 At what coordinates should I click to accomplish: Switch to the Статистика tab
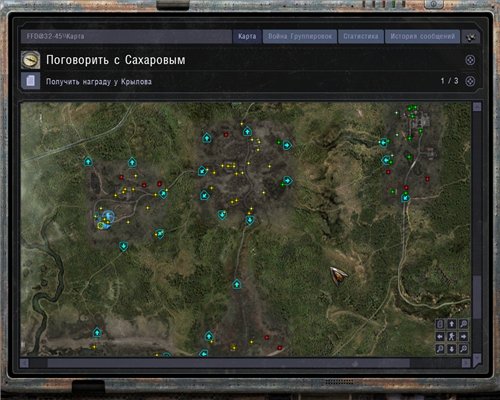(361, 36)
